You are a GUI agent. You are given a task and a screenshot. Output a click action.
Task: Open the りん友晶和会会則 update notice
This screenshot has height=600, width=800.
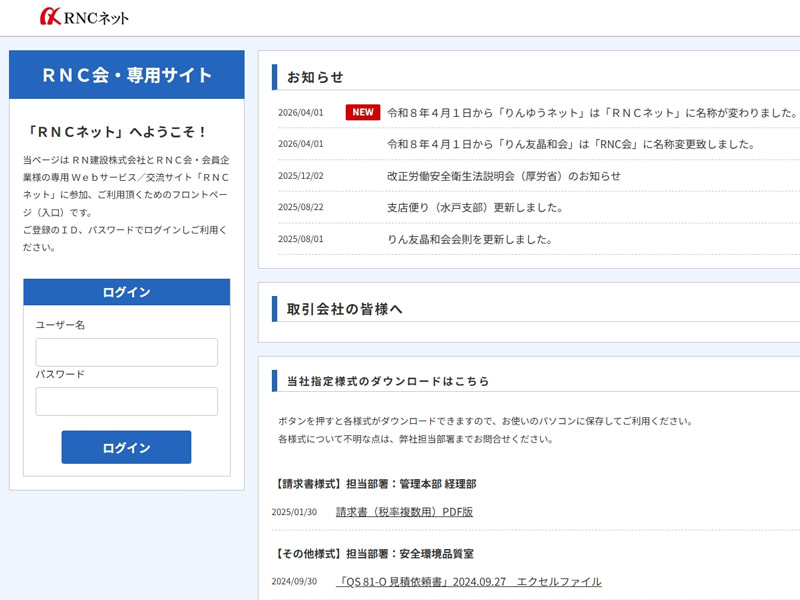[470, 240]
